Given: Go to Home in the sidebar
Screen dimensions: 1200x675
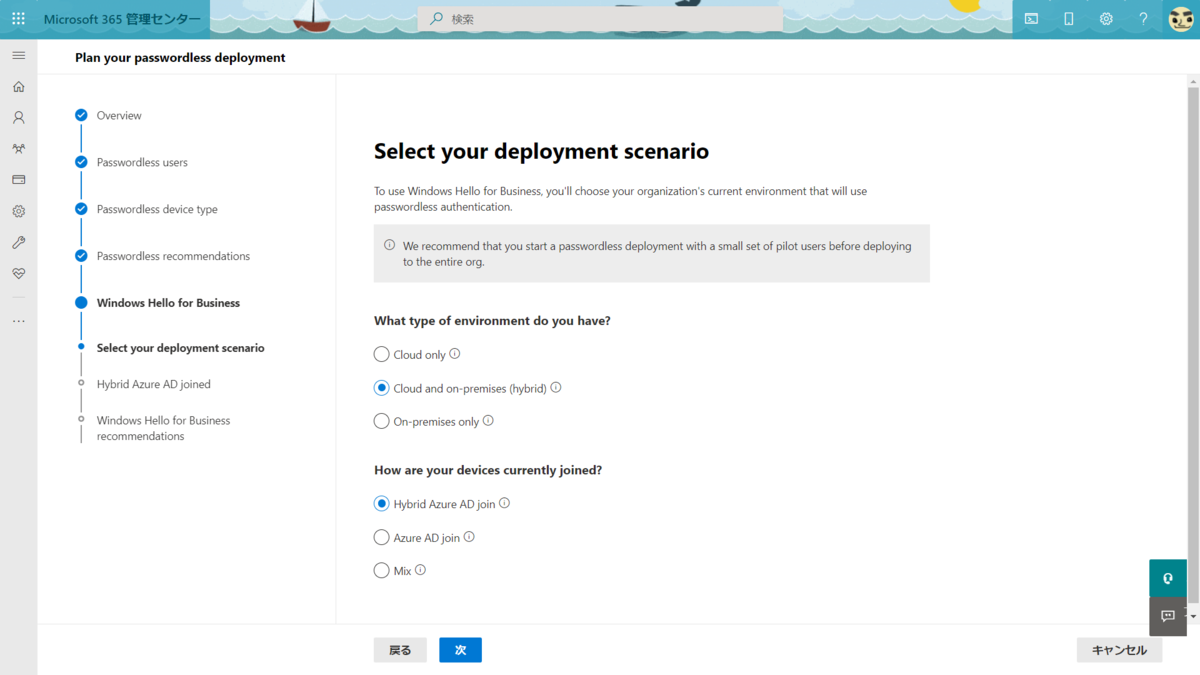Looking at the screenshot, I should [x=18, y=87].
